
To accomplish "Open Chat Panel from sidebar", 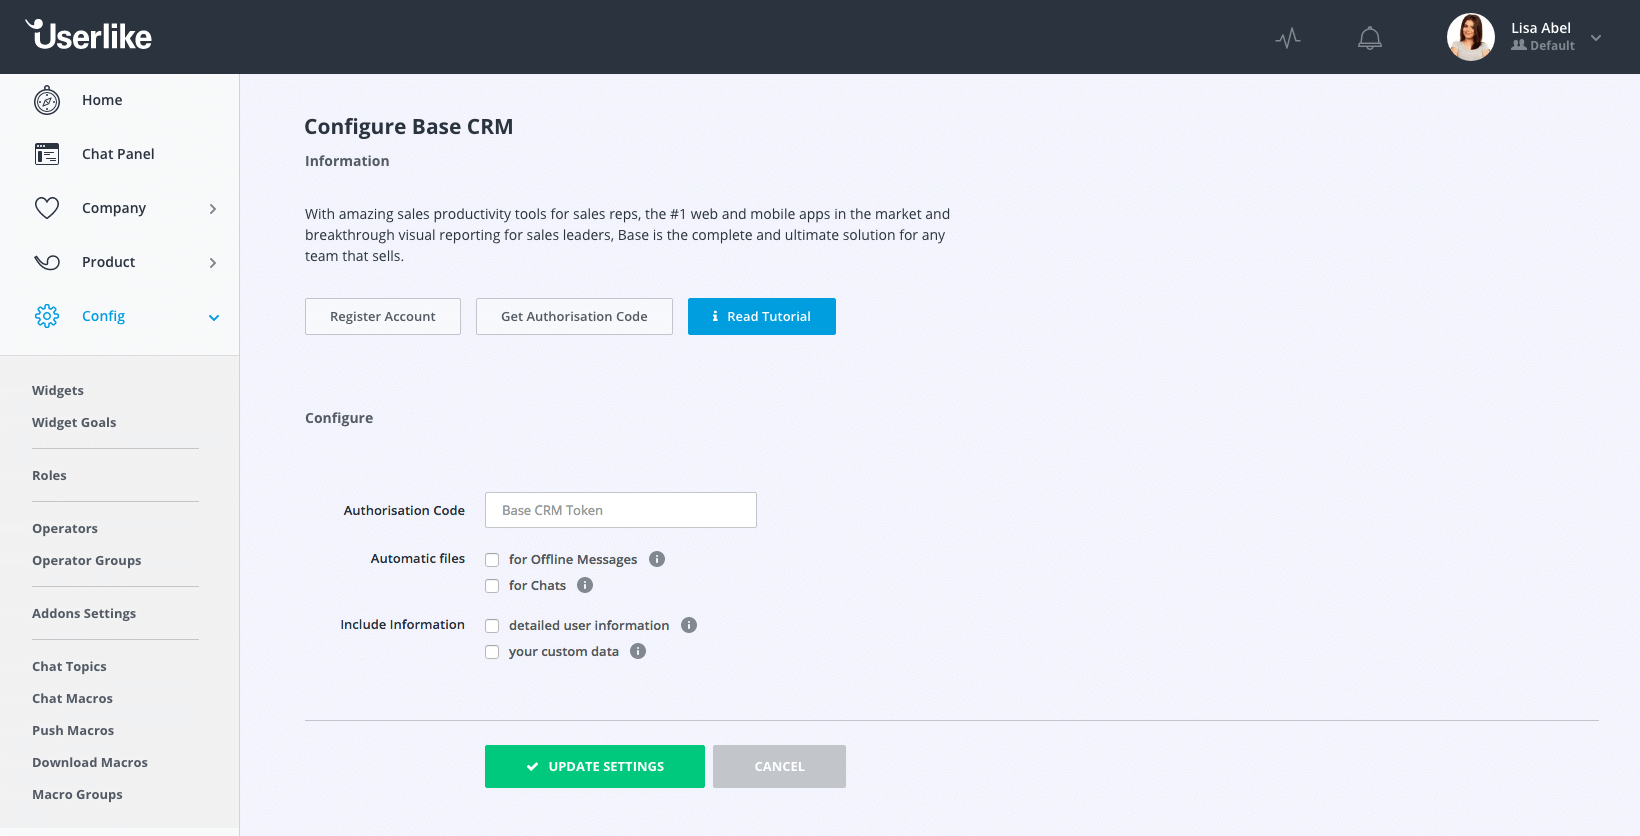I will click(118, 154).
